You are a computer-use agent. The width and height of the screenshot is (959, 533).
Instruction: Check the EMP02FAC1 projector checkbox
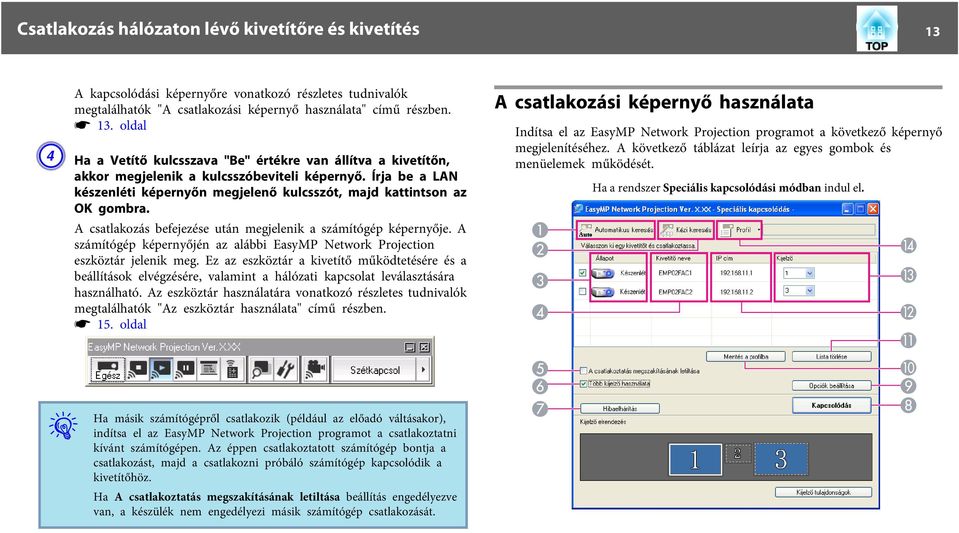[582, 274]
